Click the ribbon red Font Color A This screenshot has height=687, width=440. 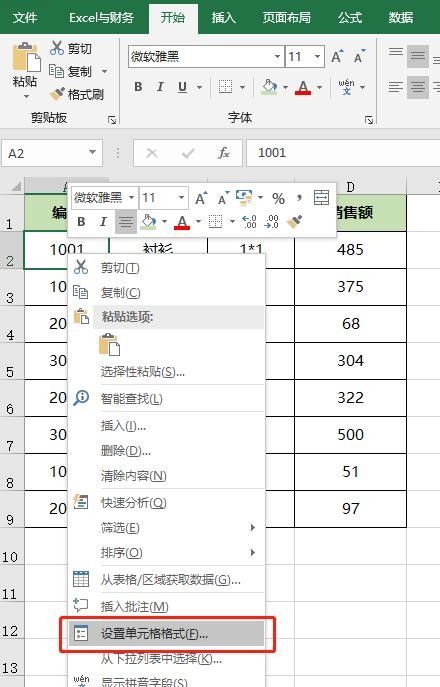303,87
